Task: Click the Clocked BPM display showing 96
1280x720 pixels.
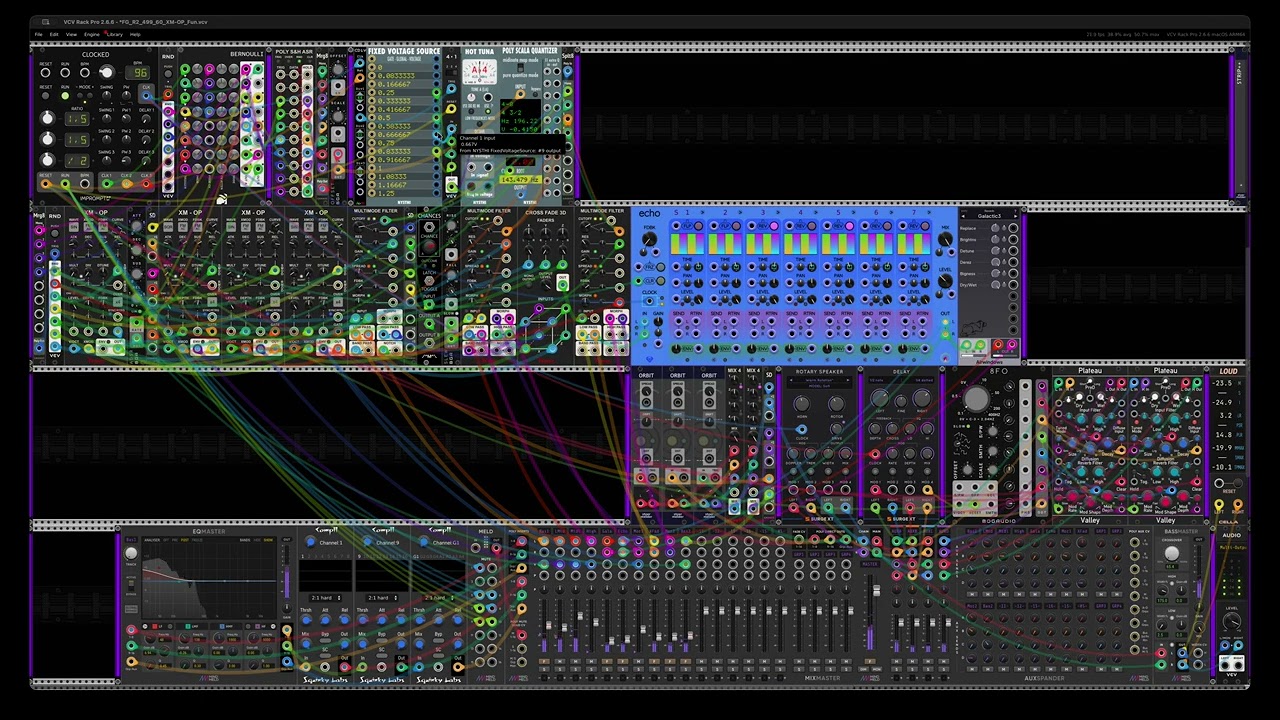Action: click(140, 72)
